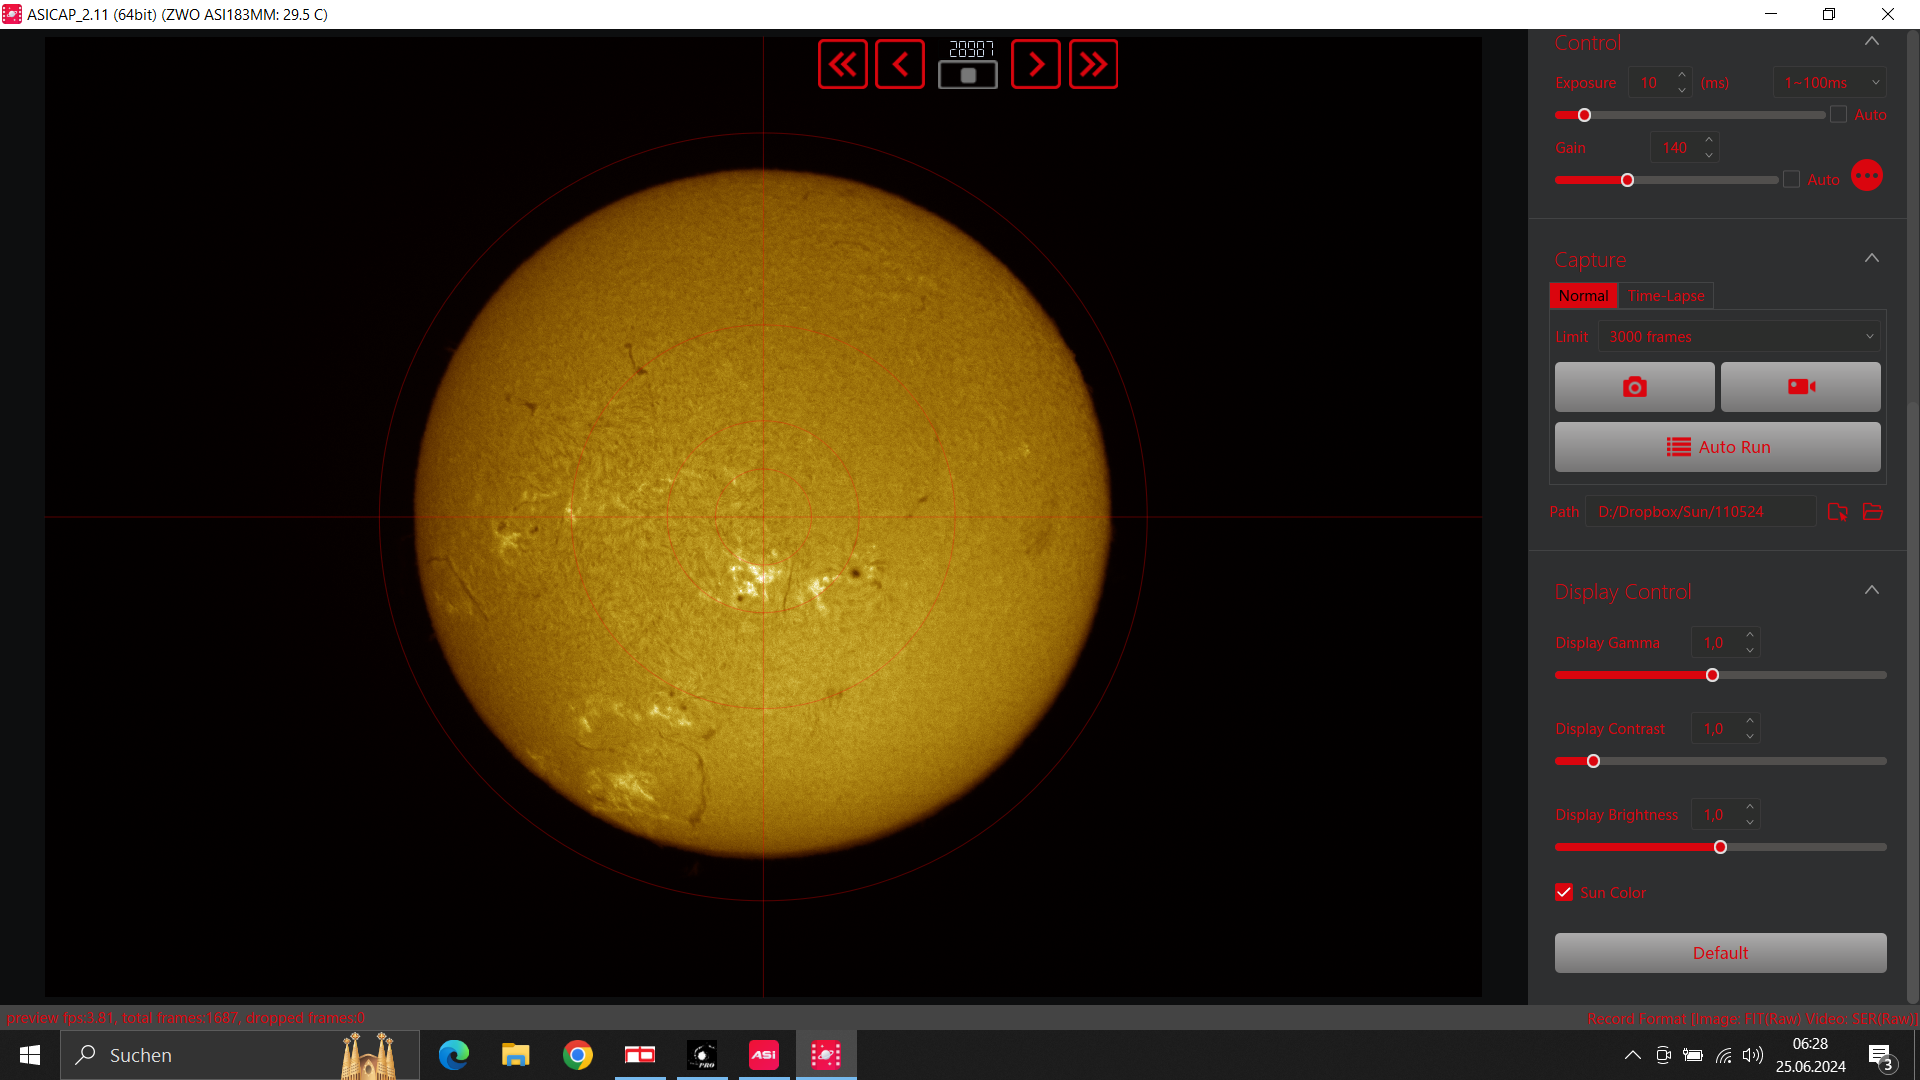Collapse the Control section

(1872, 42)
